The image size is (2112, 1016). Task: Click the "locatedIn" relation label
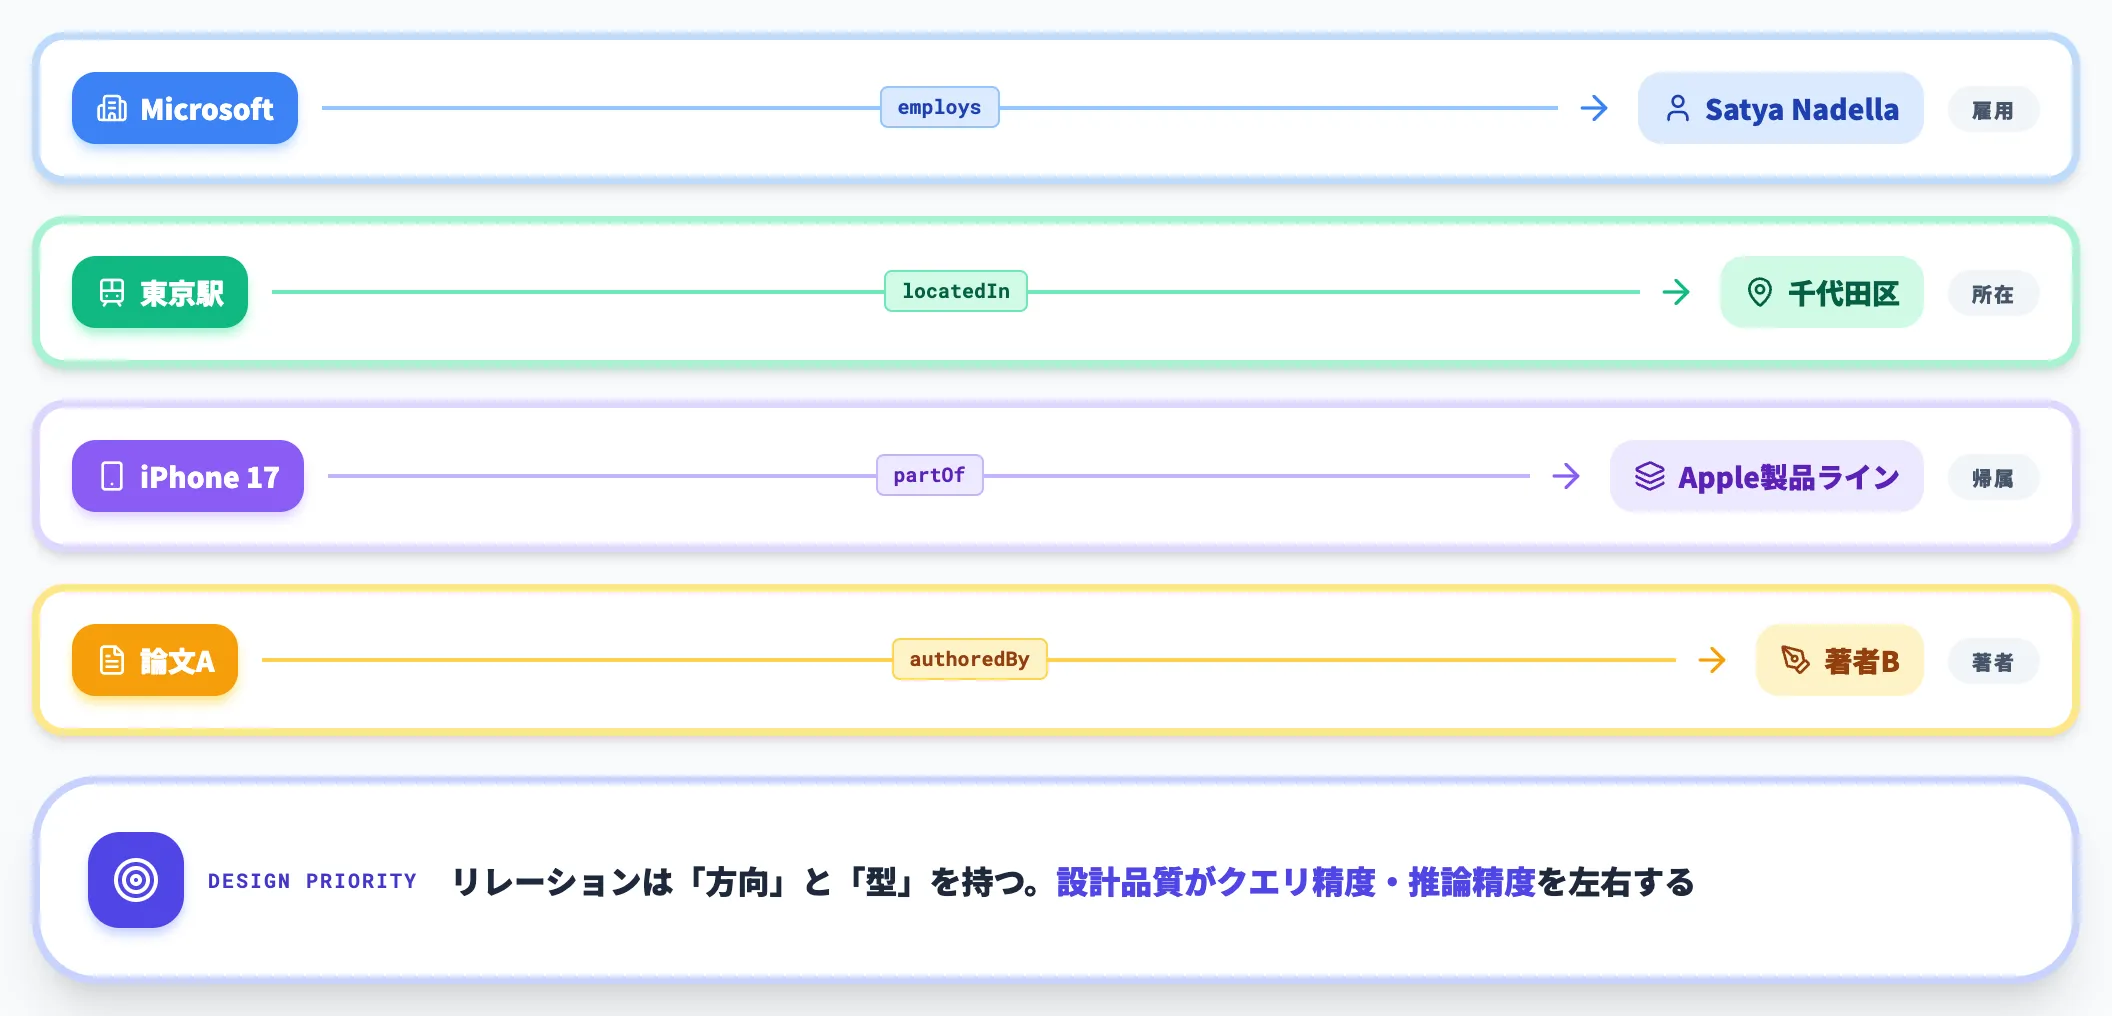tap(956, 291)
